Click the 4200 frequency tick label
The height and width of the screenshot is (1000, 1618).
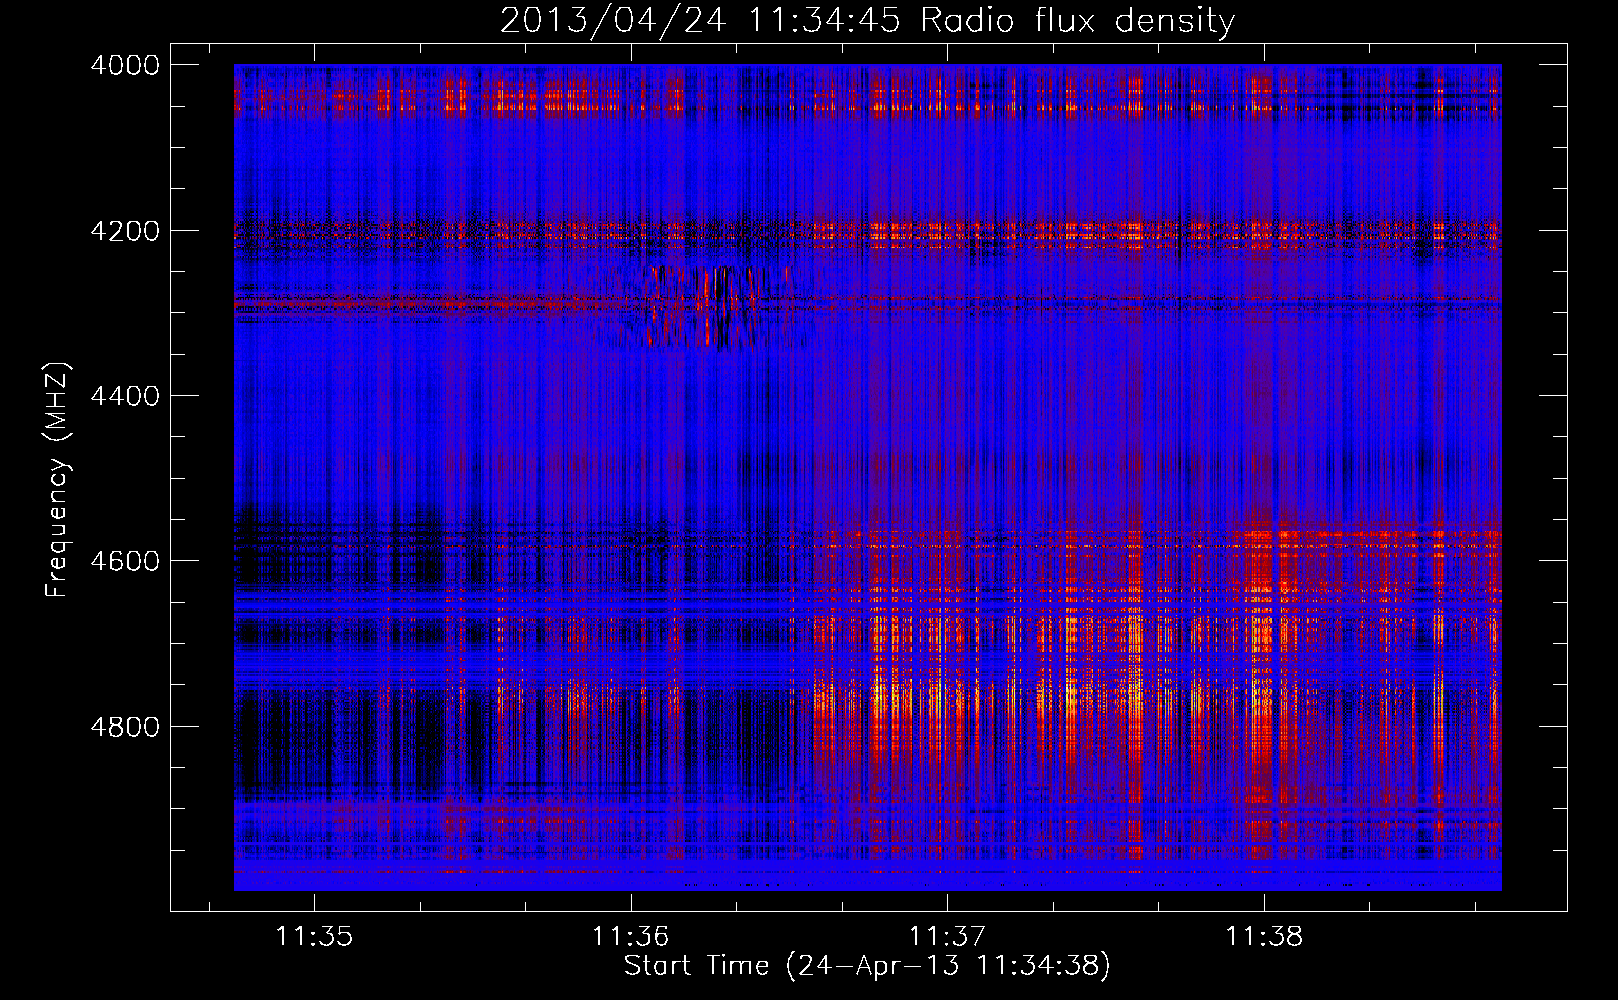tap(125, 231)
